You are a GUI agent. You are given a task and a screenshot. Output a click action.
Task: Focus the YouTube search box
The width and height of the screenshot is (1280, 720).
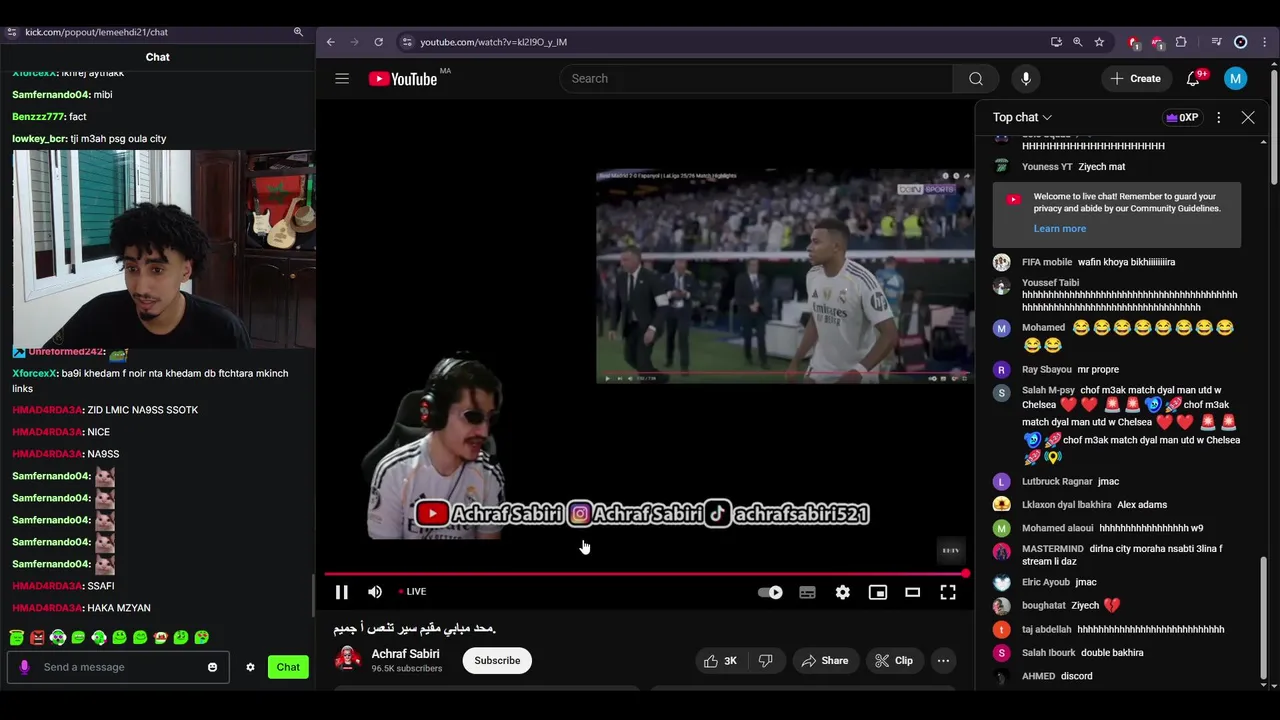point(757,79)
